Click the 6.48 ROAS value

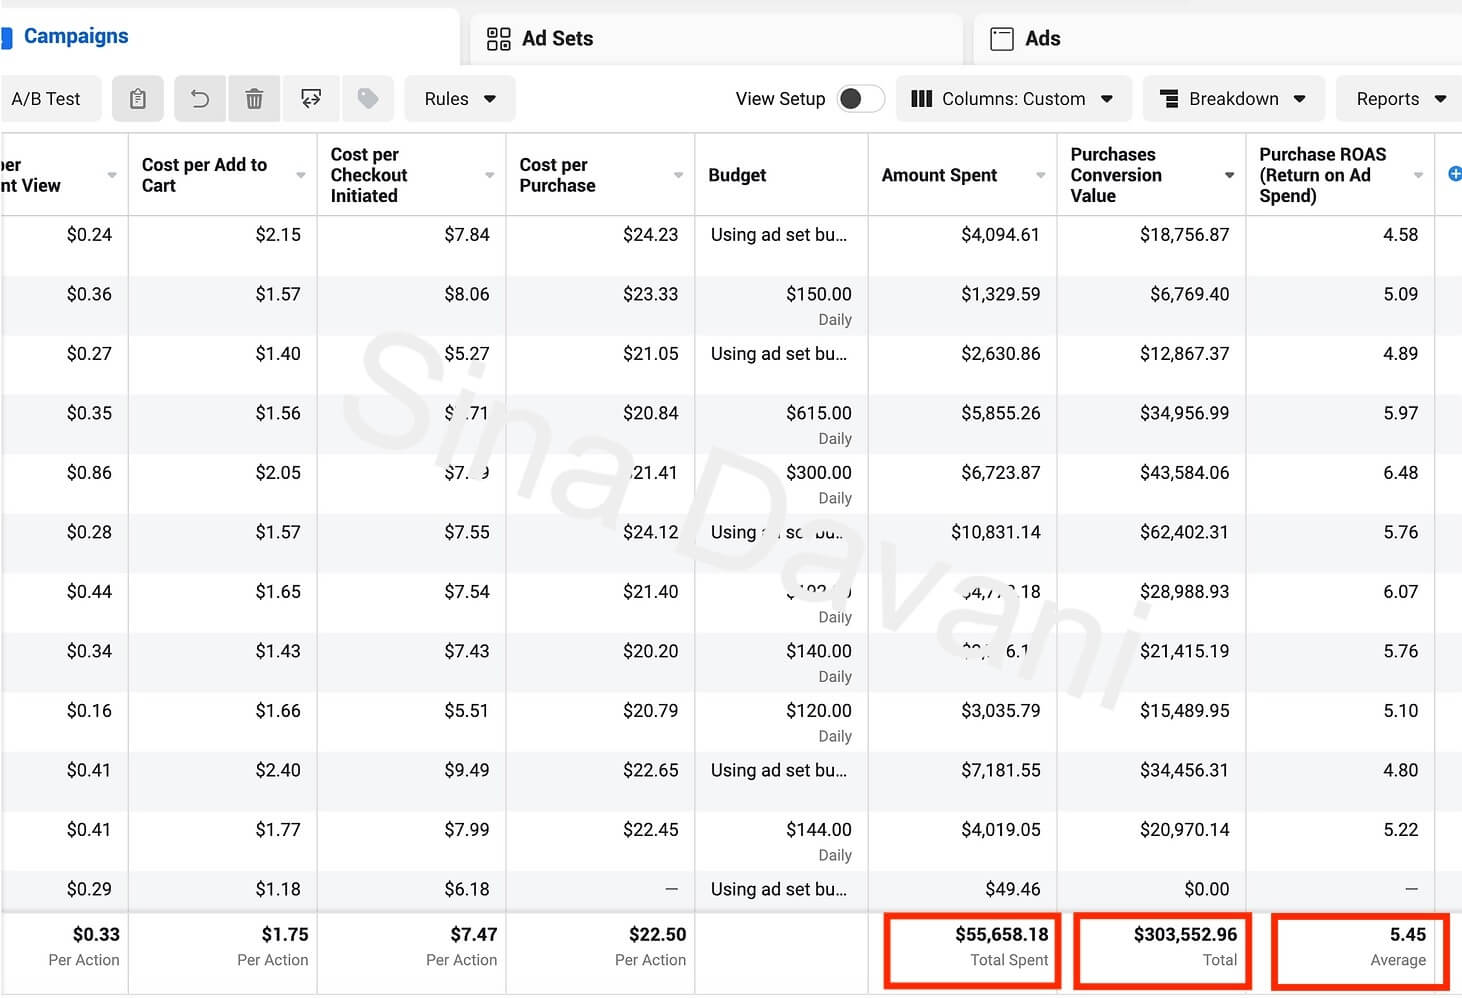tap(1400, 473)
